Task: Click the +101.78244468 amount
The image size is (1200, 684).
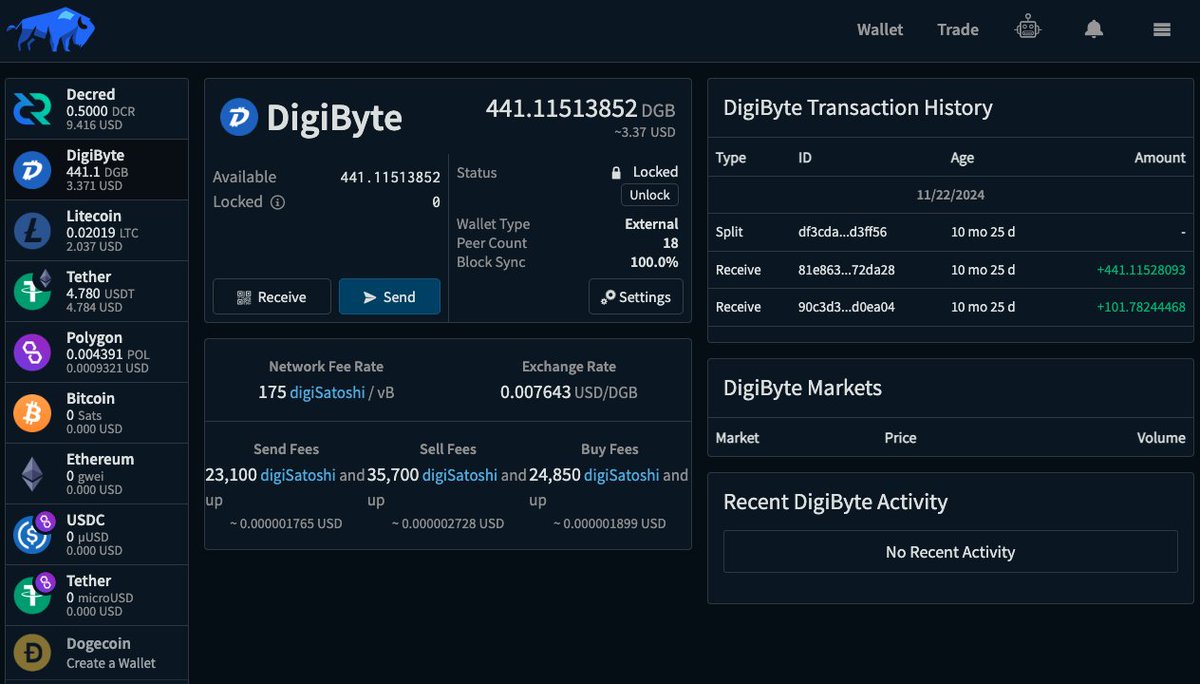Action: pos(1141,307)
